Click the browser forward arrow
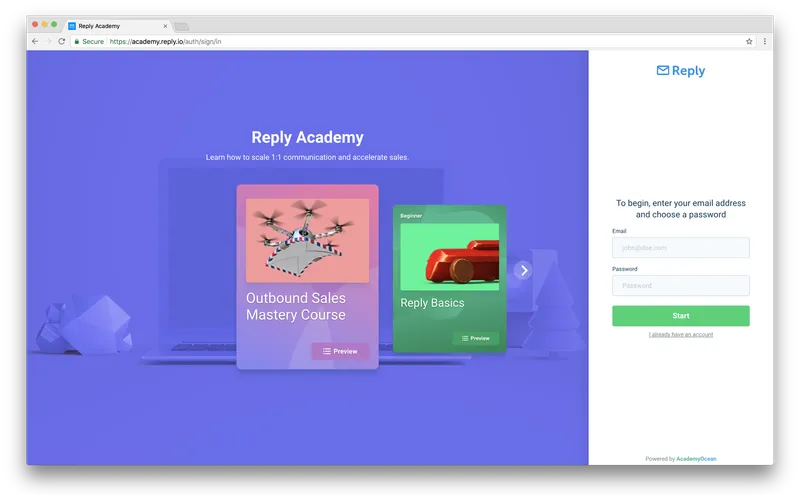Image resolution: width=800 pixels, height=503 pixels. 48,41
